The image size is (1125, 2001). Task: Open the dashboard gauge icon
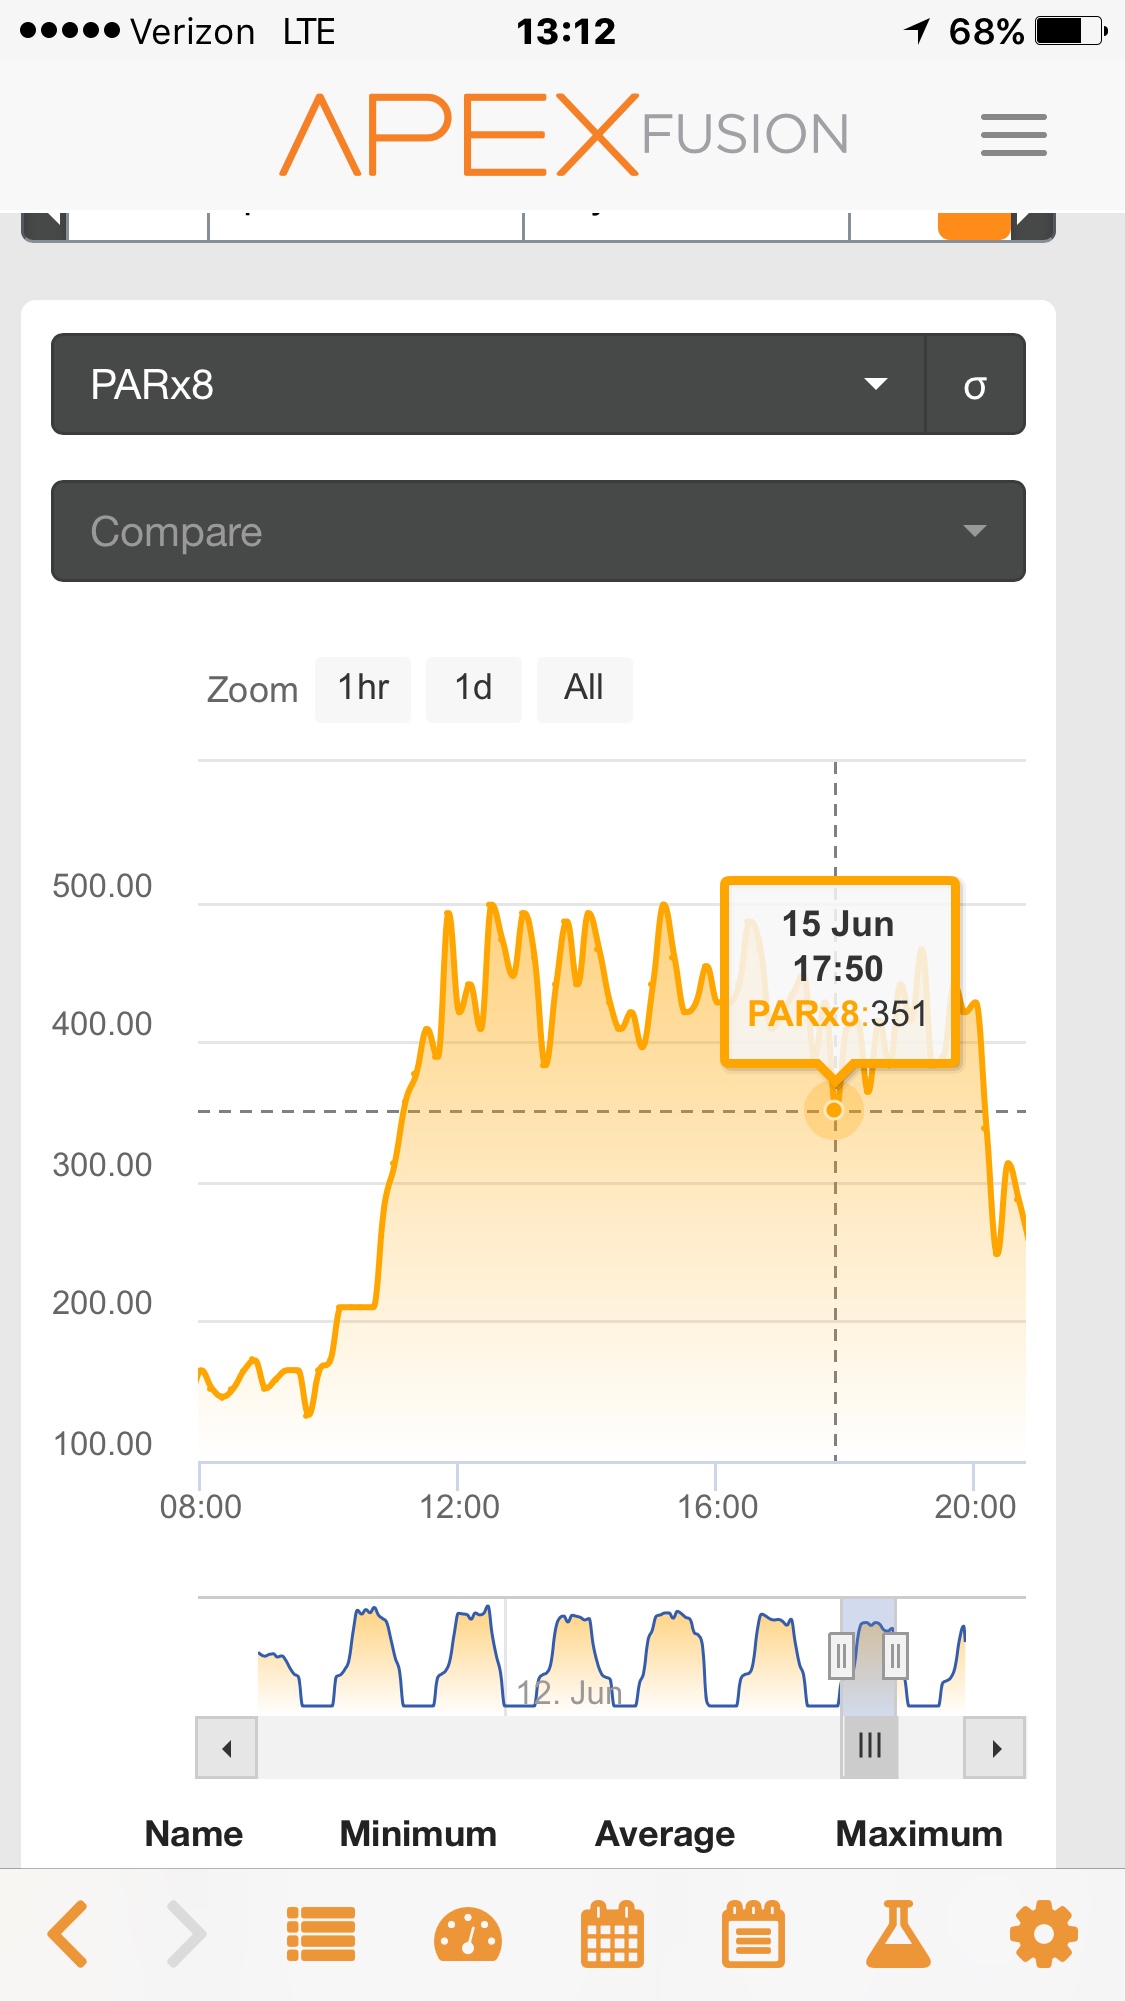coord(467,1934)
